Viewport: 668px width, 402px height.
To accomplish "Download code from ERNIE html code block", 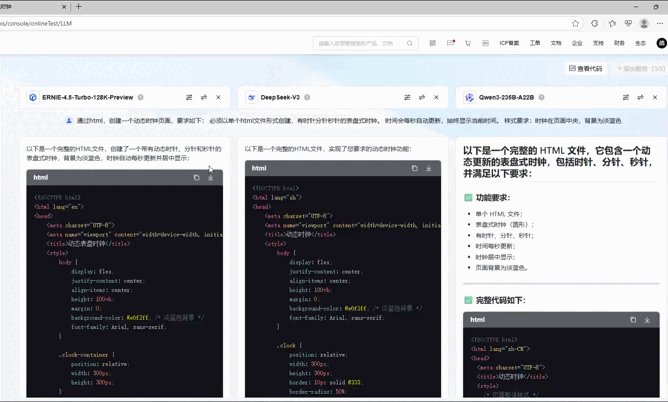I will (210, 178).
